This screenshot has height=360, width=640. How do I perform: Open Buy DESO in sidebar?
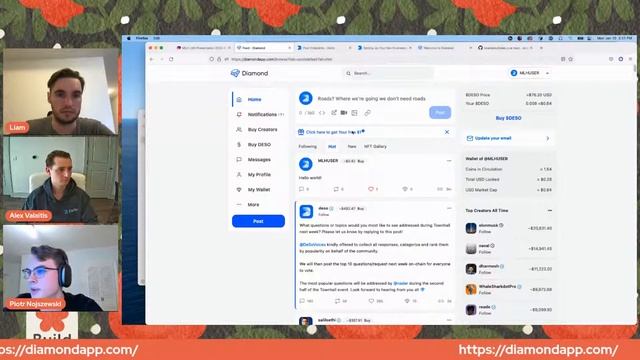coord(259,145)
